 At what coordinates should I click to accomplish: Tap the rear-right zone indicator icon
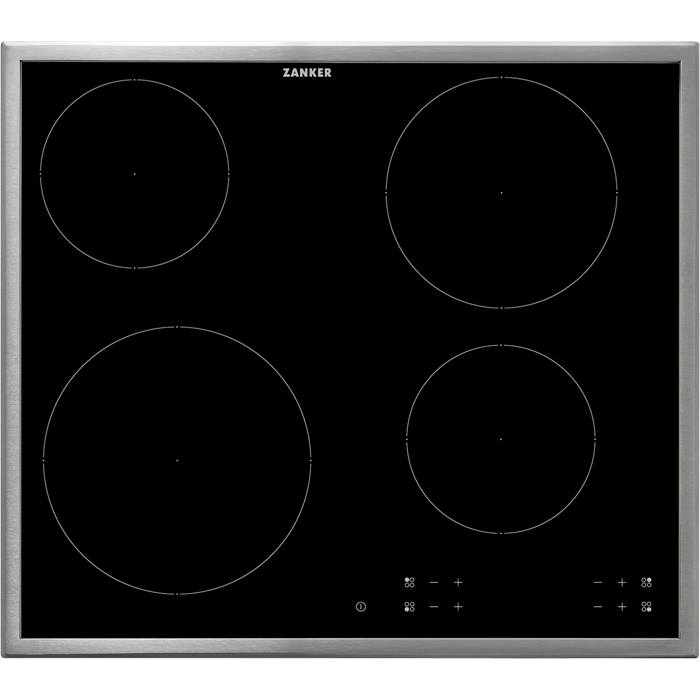(x=646, y=582)
